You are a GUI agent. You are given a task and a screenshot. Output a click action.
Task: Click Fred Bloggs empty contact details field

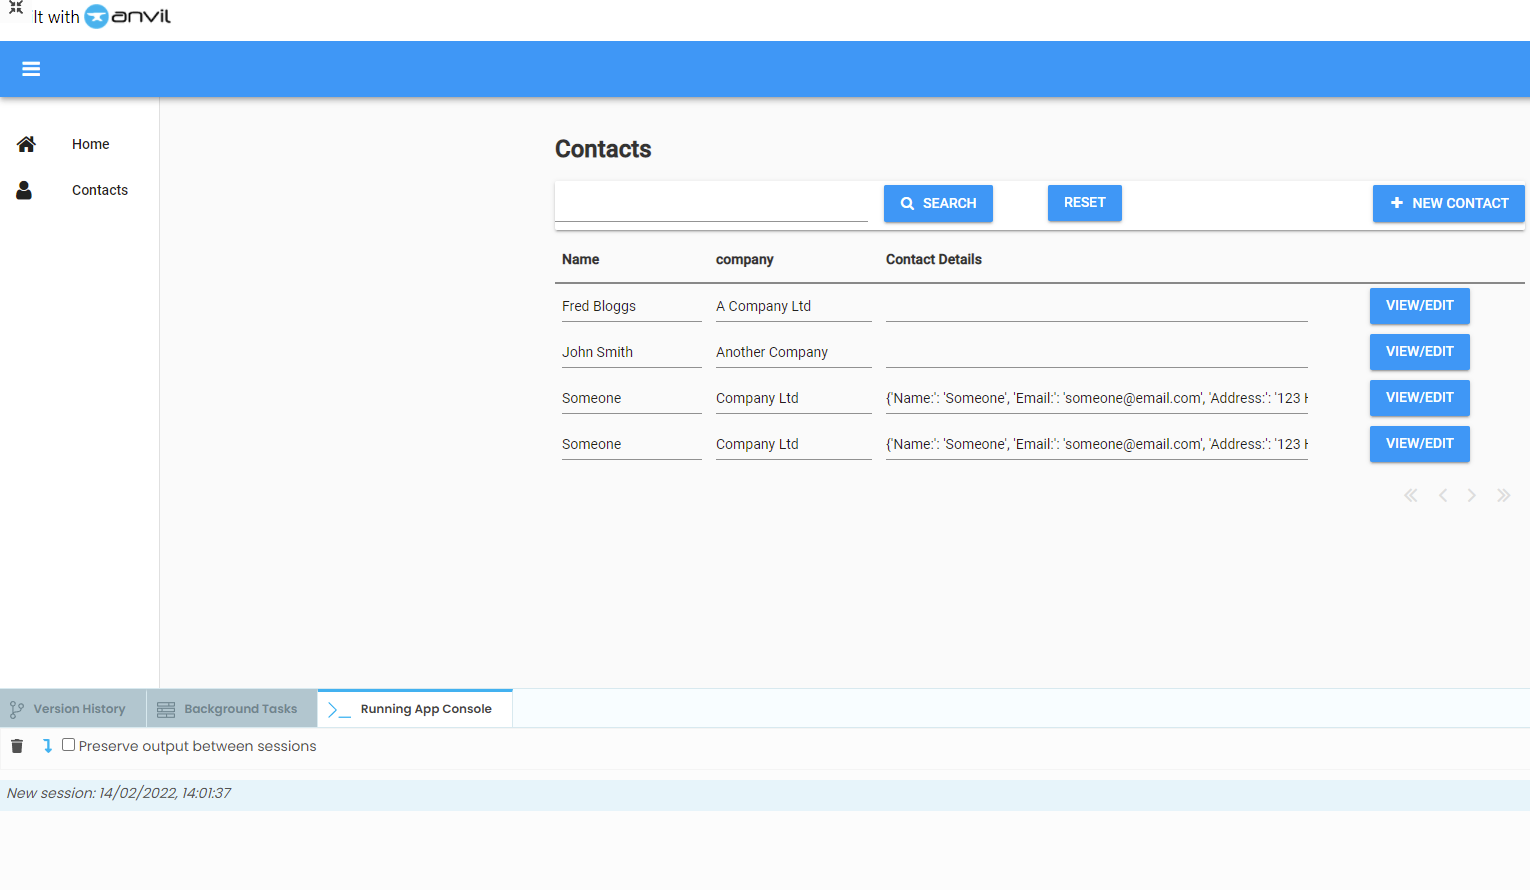tap(1096, 306)
